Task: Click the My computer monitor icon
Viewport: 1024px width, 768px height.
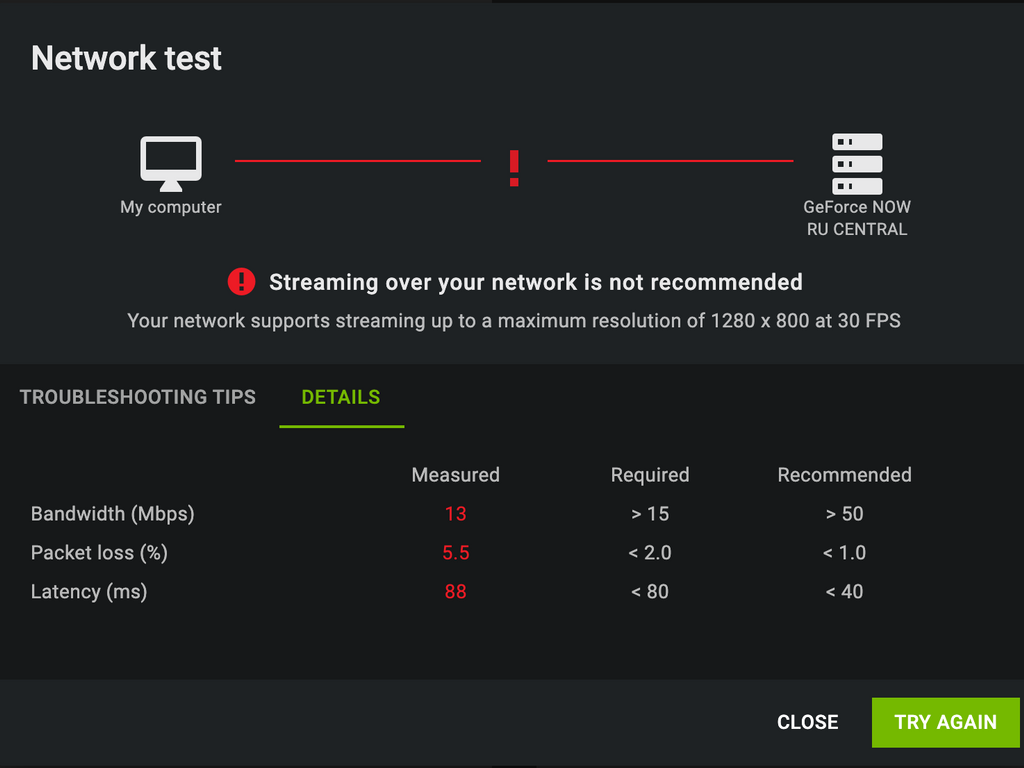Action: [171, 163]
